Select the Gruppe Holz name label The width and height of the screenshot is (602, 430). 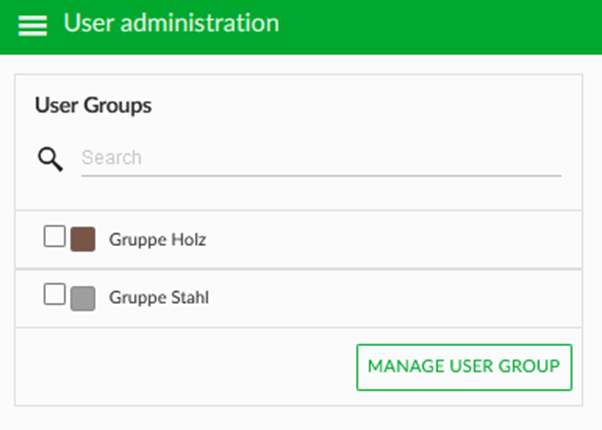pyautogui.click(x=157, y=240)
